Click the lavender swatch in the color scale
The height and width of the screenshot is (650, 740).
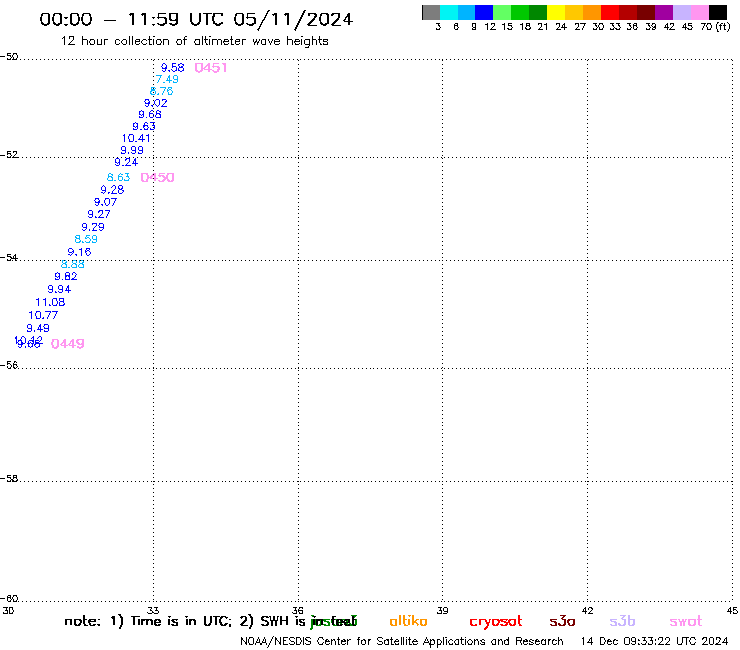click(x=682, y=12)
